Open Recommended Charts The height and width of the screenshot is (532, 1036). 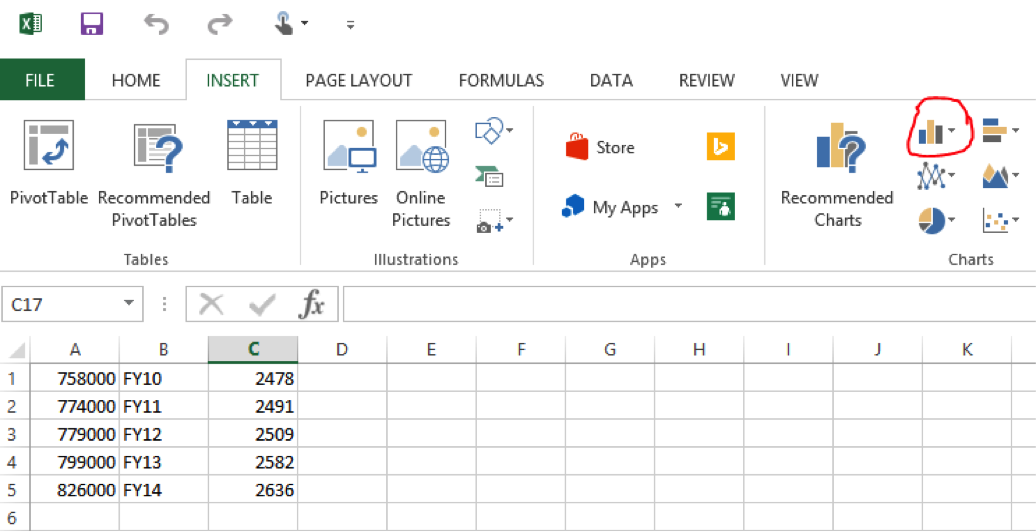(837, 150)
